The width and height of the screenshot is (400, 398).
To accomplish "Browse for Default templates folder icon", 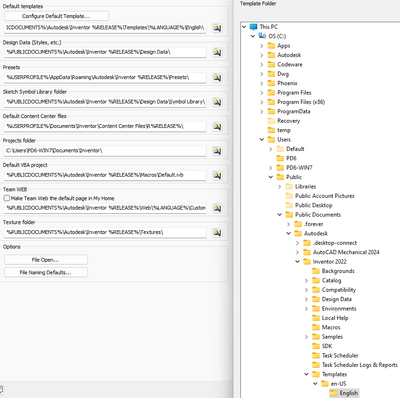I will [217, 28].
